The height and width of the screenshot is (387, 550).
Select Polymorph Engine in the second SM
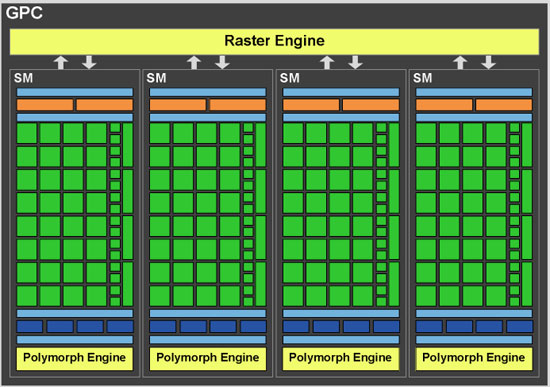208,359
